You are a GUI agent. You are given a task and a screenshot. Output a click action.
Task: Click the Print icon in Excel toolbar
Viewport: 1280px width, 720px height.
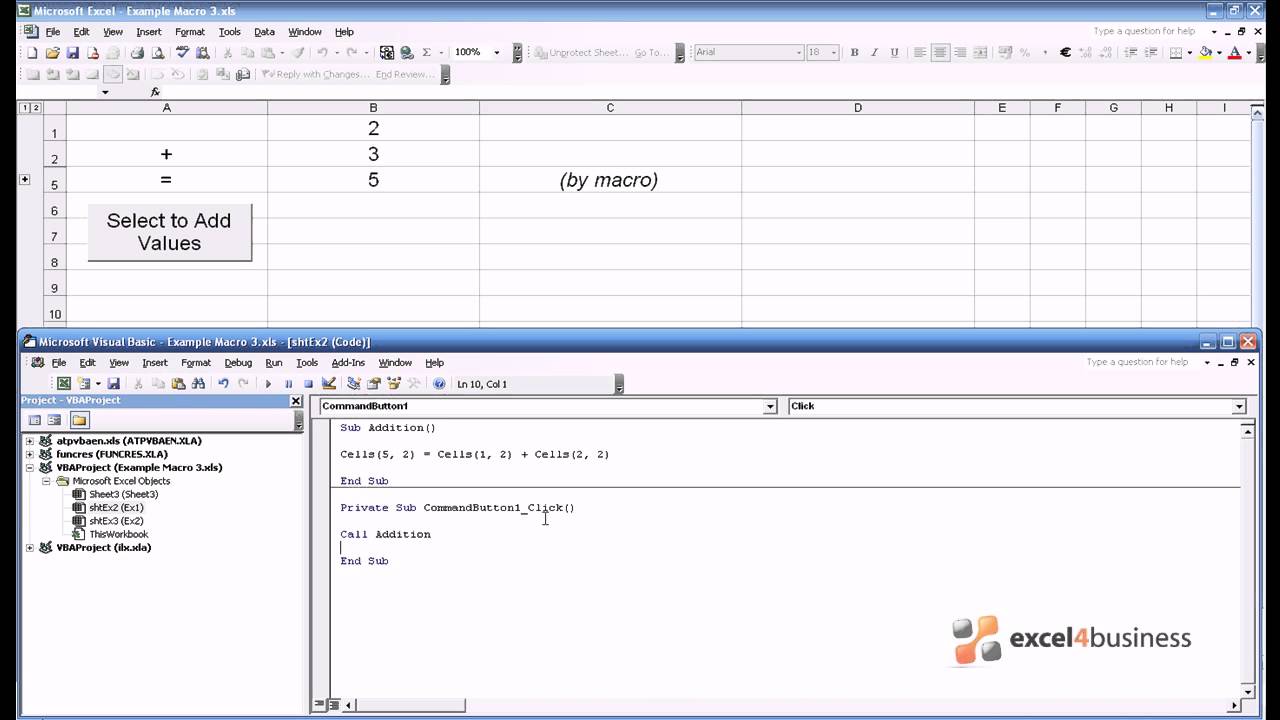[x=137, y=53]
